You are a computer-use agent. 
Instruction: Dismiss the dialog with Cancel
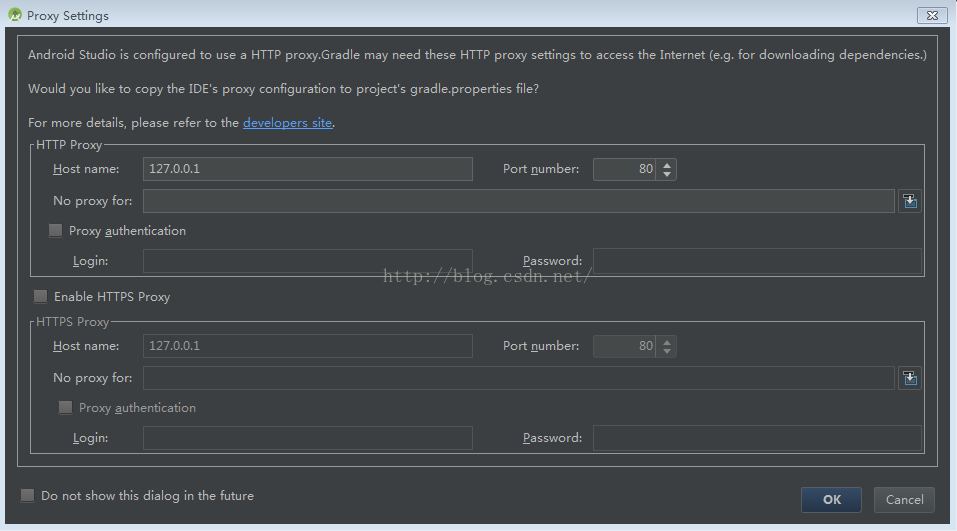click(904, 499)
